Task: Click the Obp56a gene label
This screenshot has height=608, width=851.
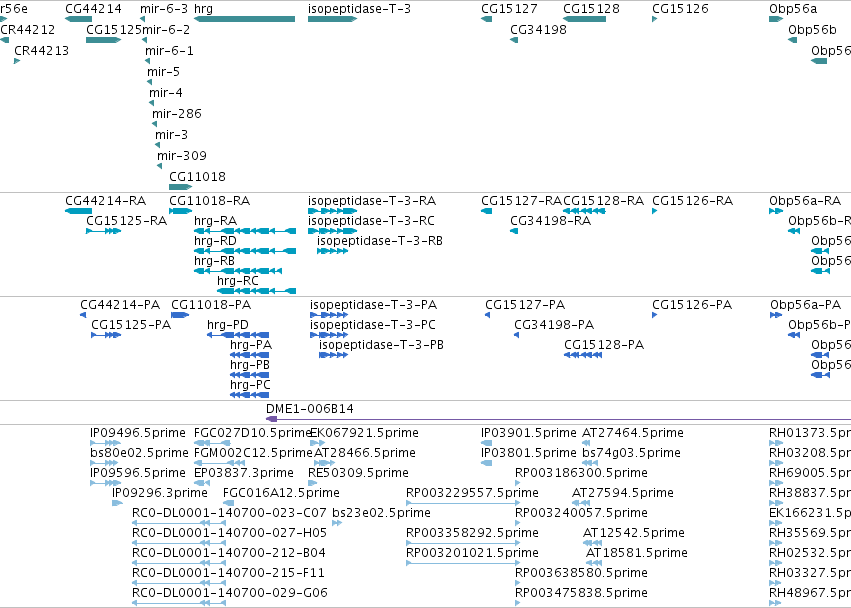Action: tap(793, 9)
